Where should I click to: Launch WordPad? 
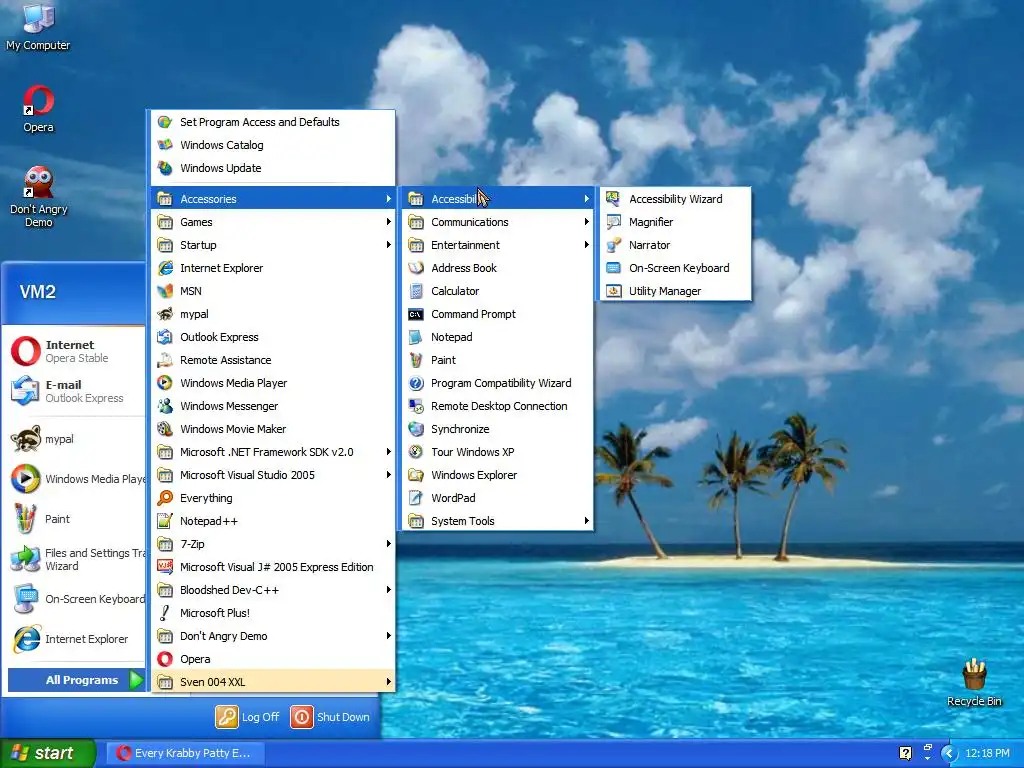coord(498,498)
